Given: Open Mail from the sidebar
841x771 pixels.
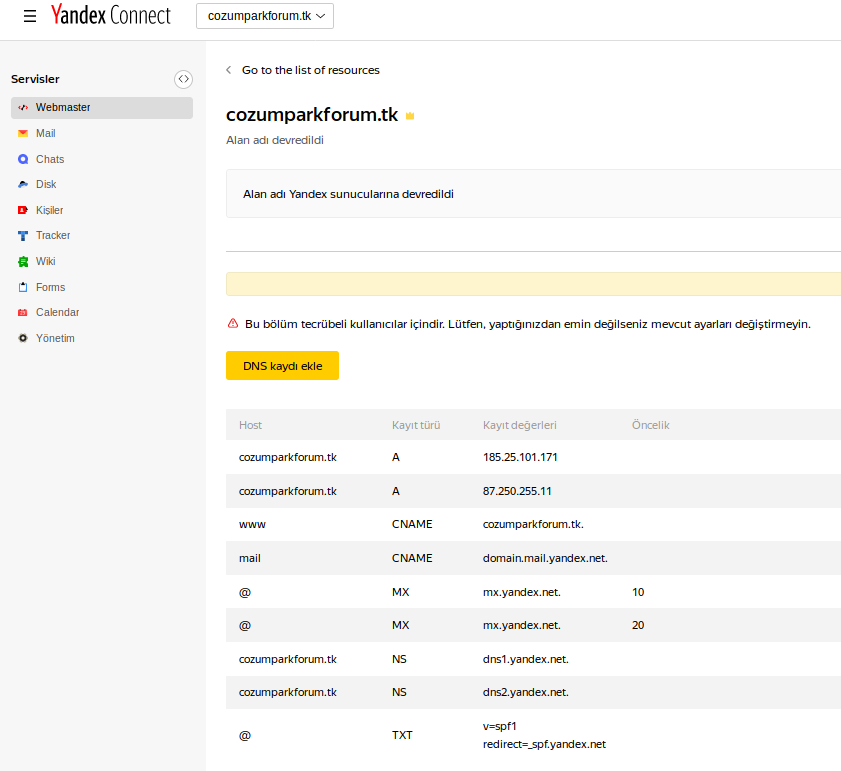Looking at the screenshot, I should tap(46, 133).
